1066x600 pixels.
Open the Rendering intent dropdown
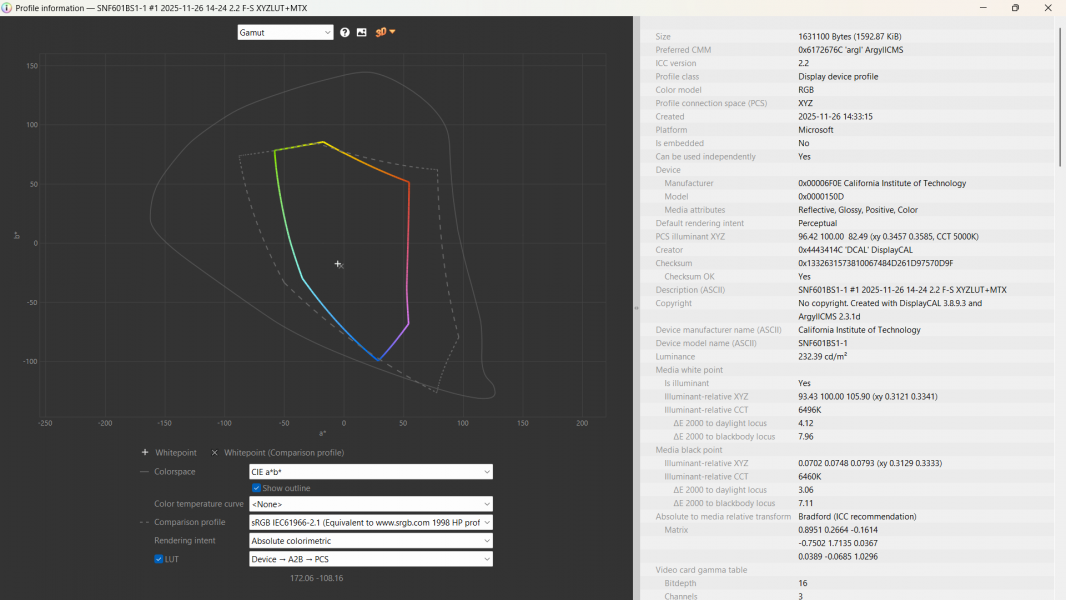pos(370,541)
